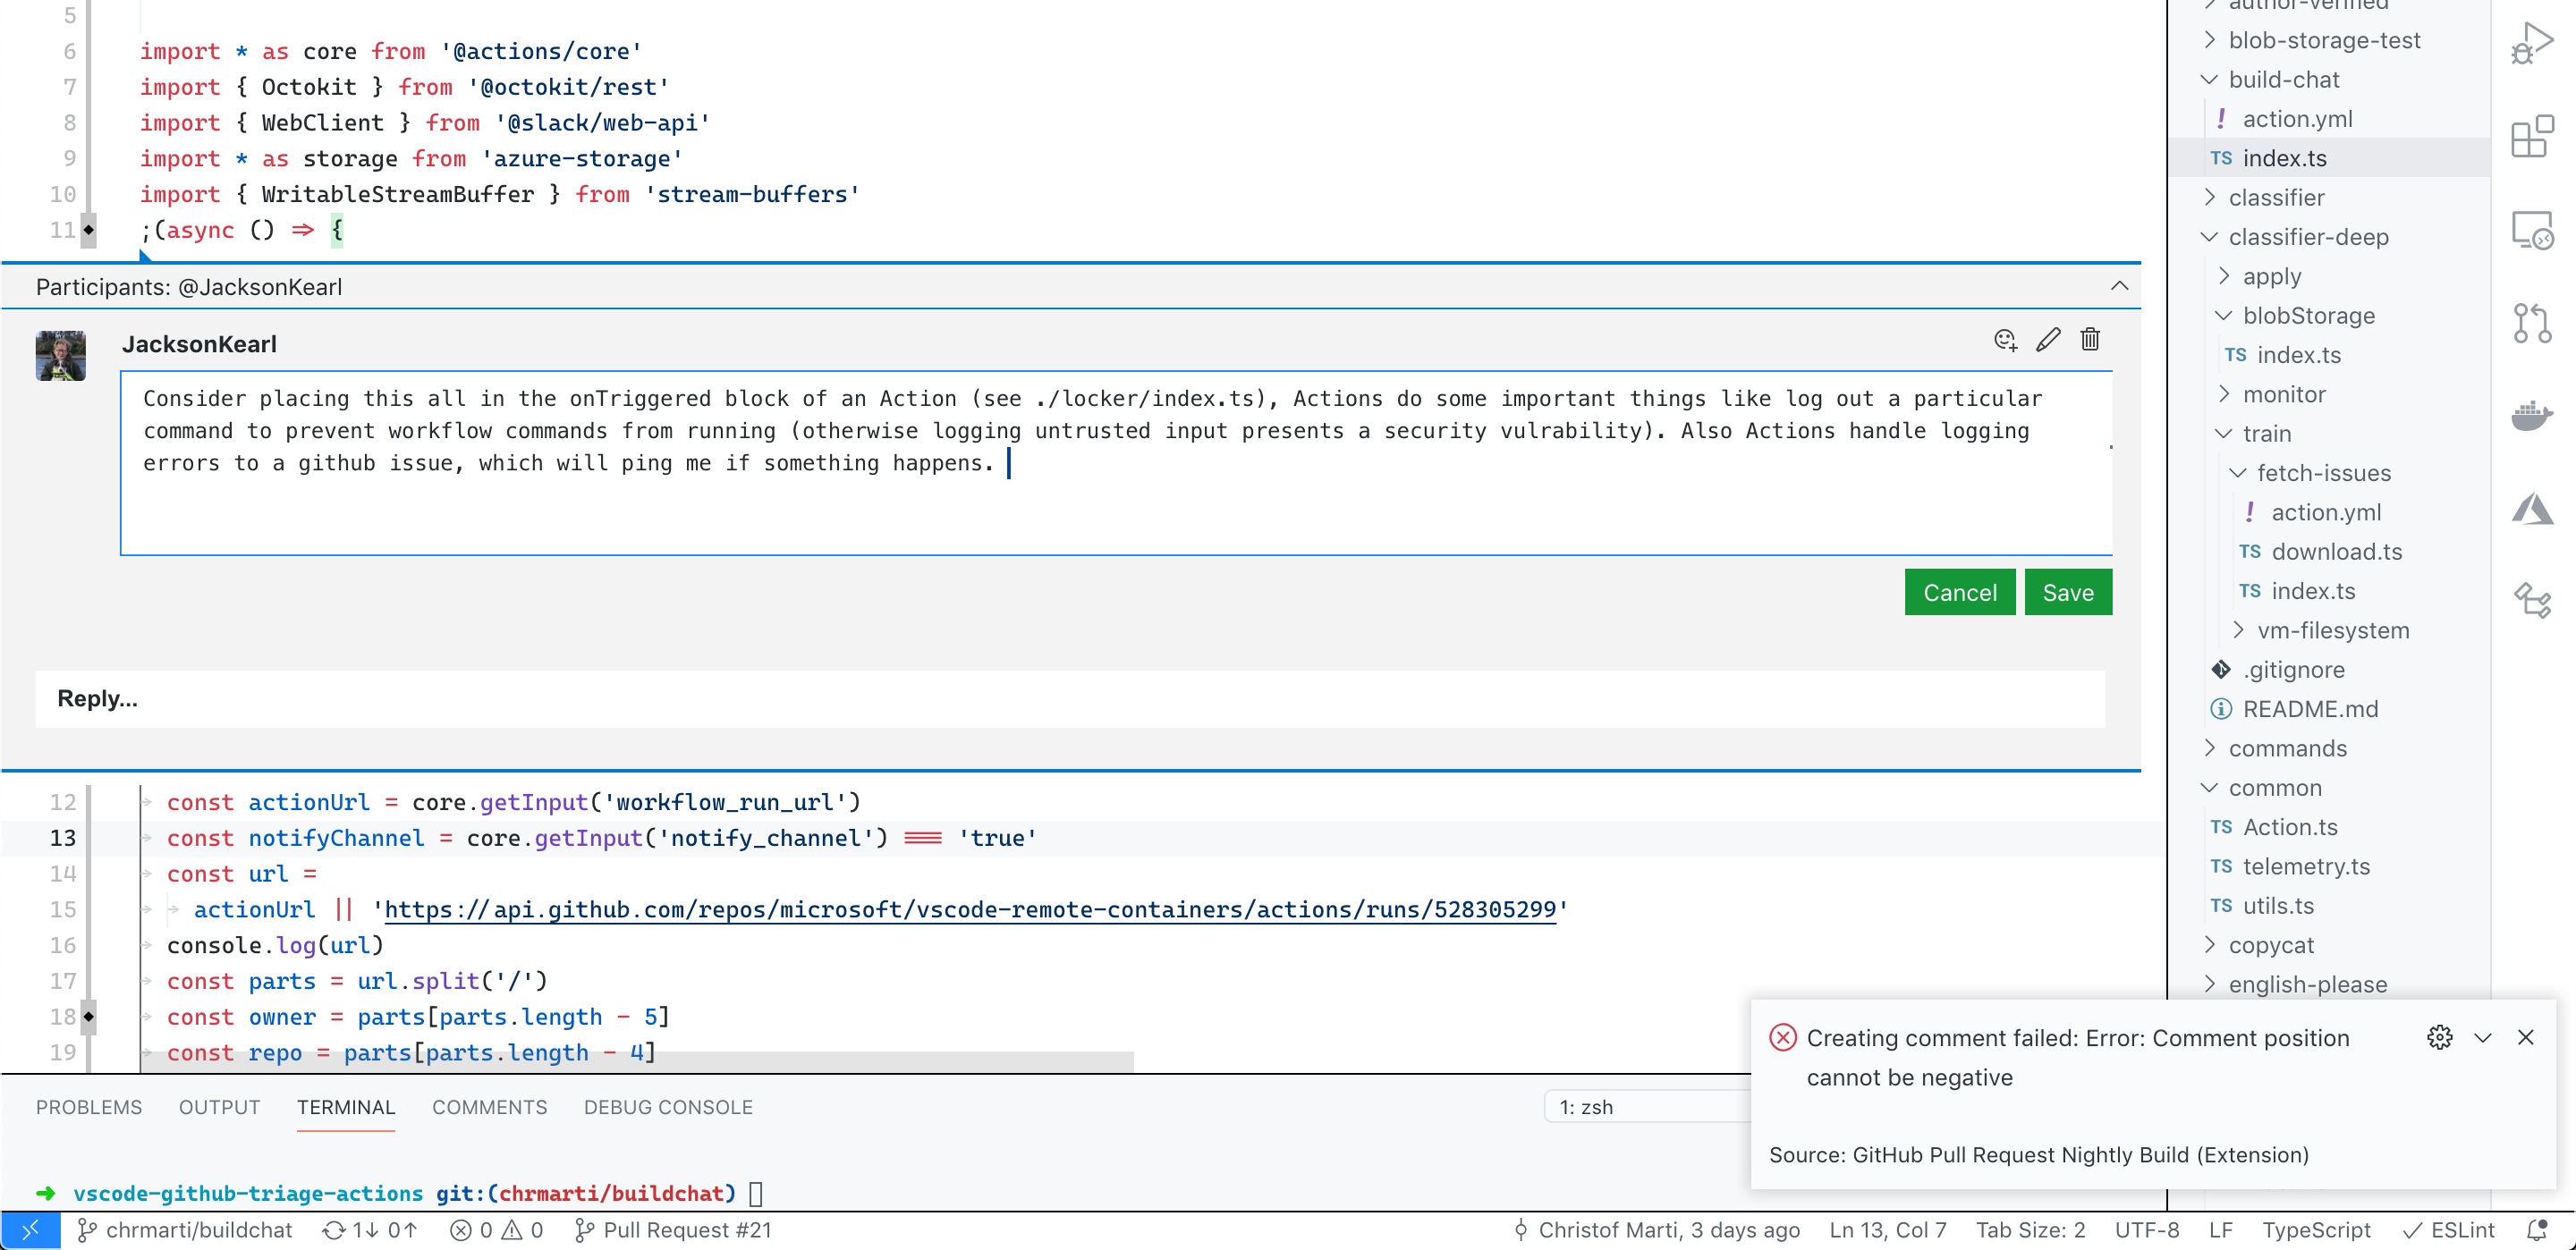2576x1250 pixels.
Task: Collapse the Participants comment thread
Action: (2120, 286)
